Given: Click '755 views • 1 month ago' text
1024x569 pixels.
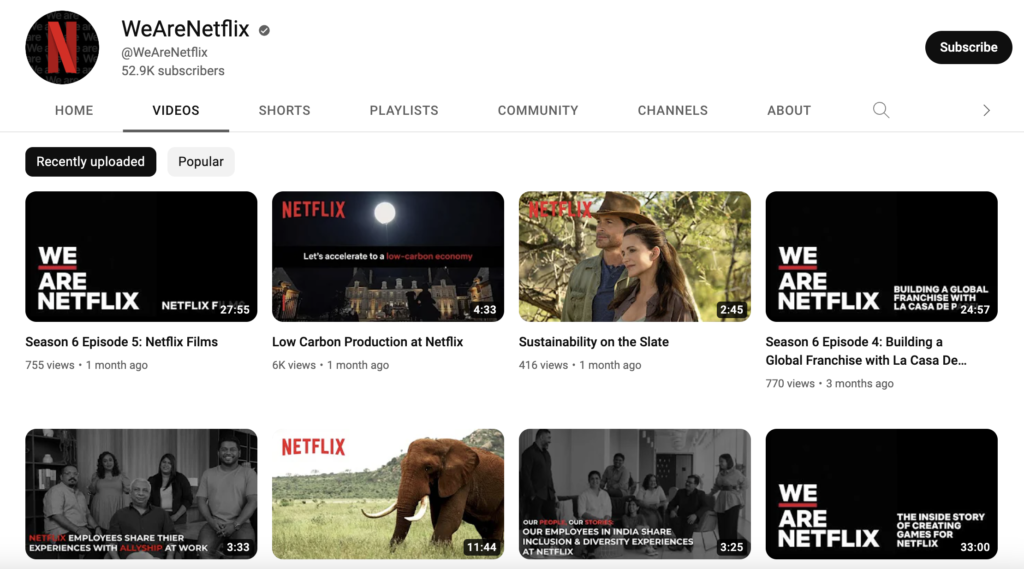Looking at the screenshot, I should tap(86, 365).
